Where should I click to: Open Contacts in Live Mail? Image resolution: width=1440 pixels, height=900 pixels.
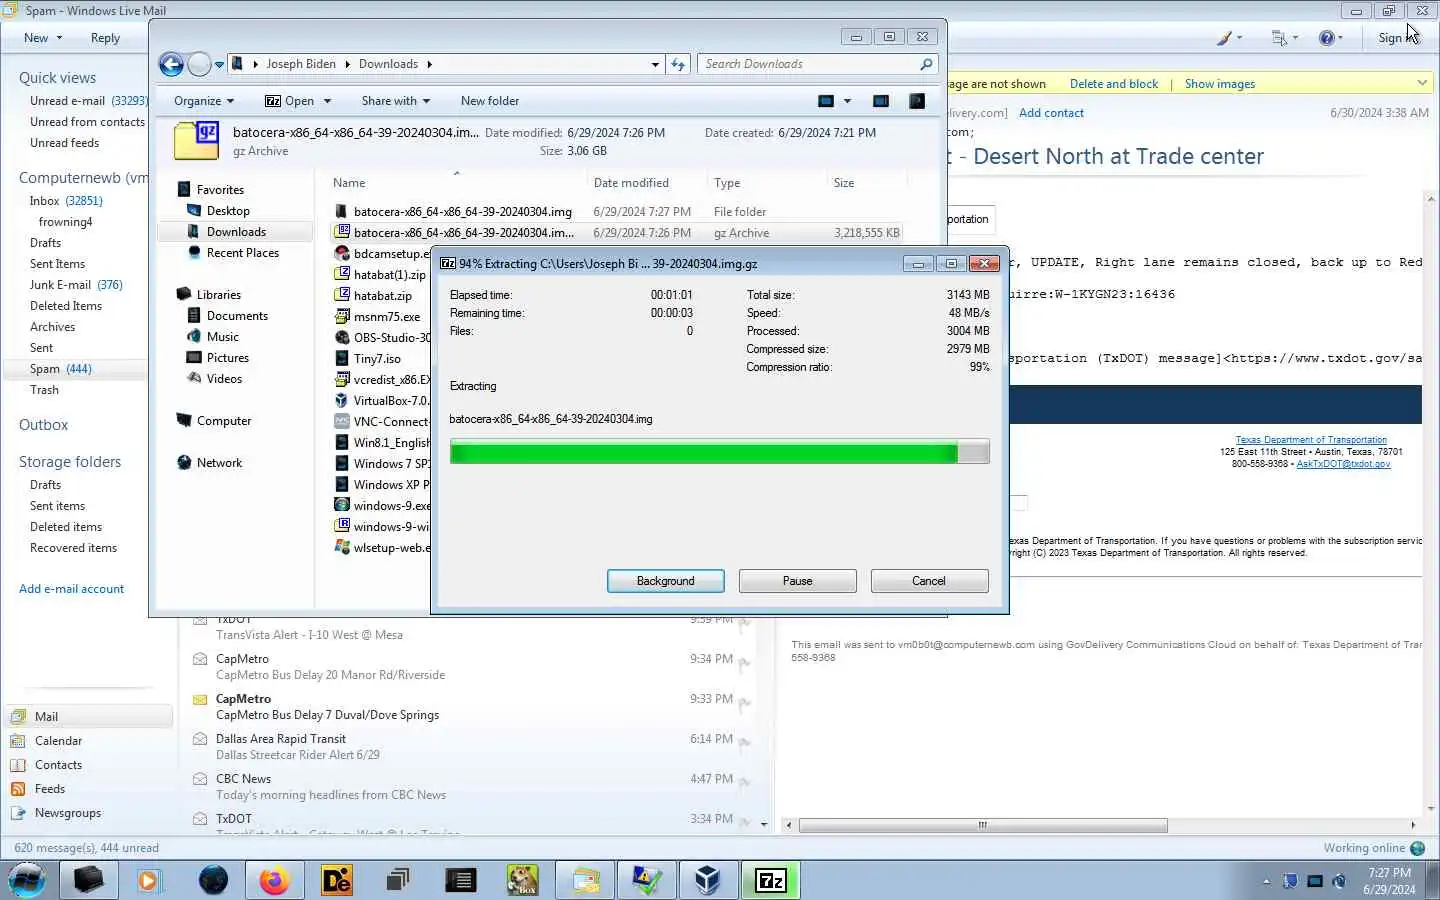tap(58, 765)
